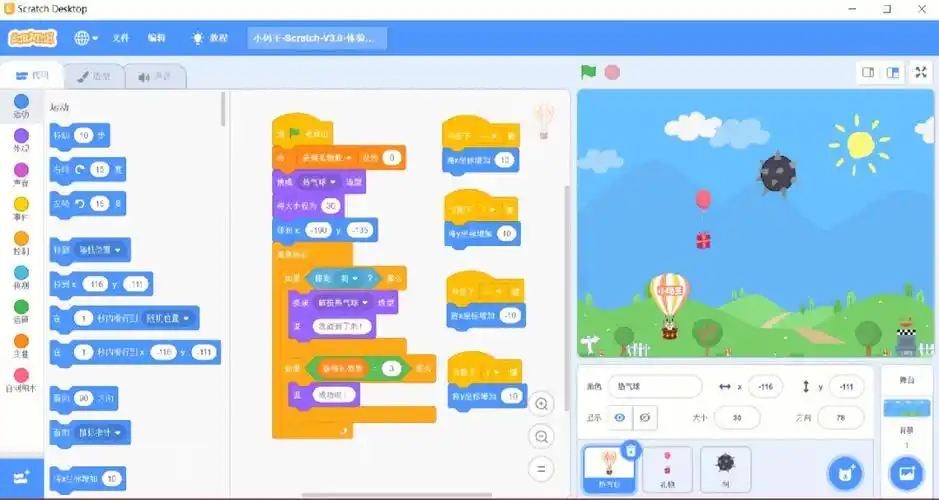Select the stage backdrop thumbnail

click(907, 409)
